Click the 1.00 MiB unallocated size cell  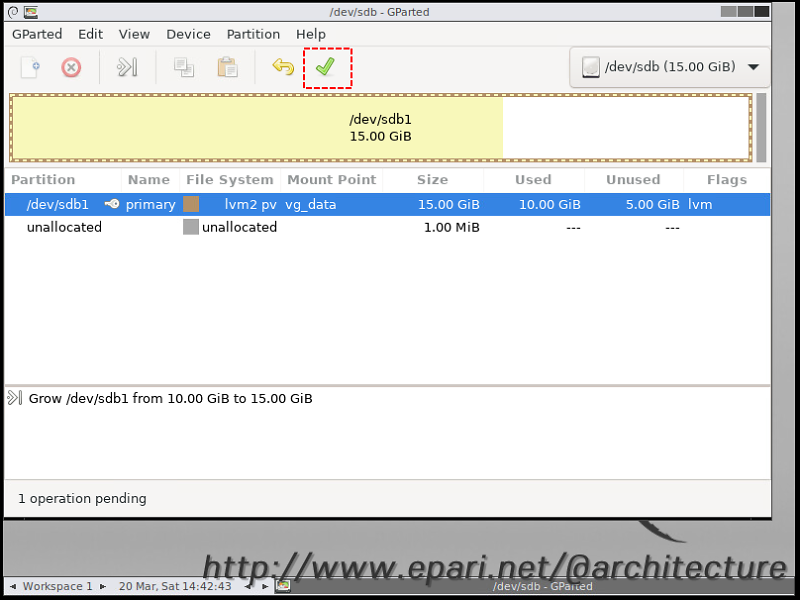click(x=452, y=228)
